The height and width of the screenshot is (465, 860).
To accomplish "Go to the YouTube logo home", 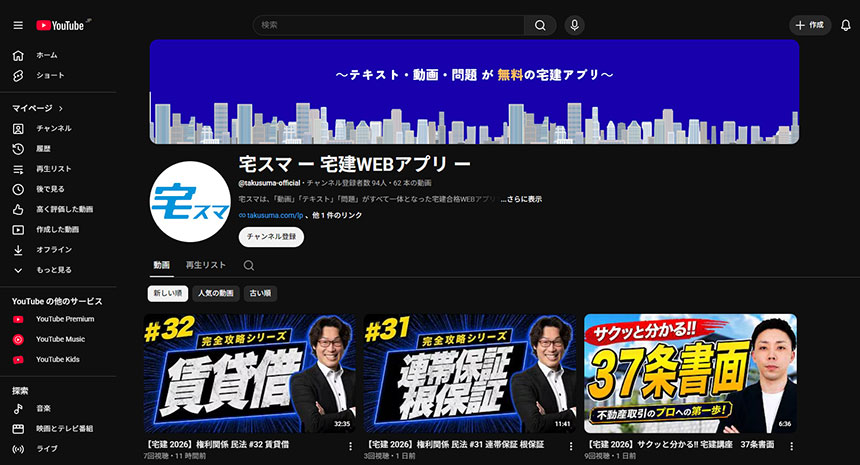I will (60, 25).
